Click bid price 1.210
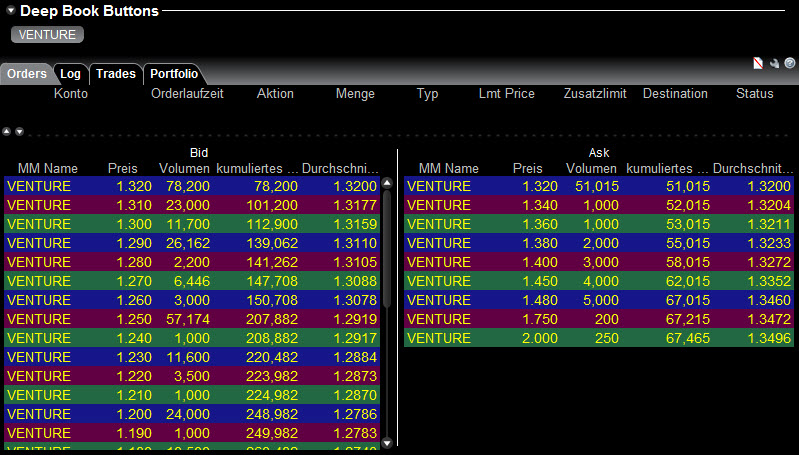The width and height of the screenshot is (799, 455). pyautogui.click(x=134, y=395)
